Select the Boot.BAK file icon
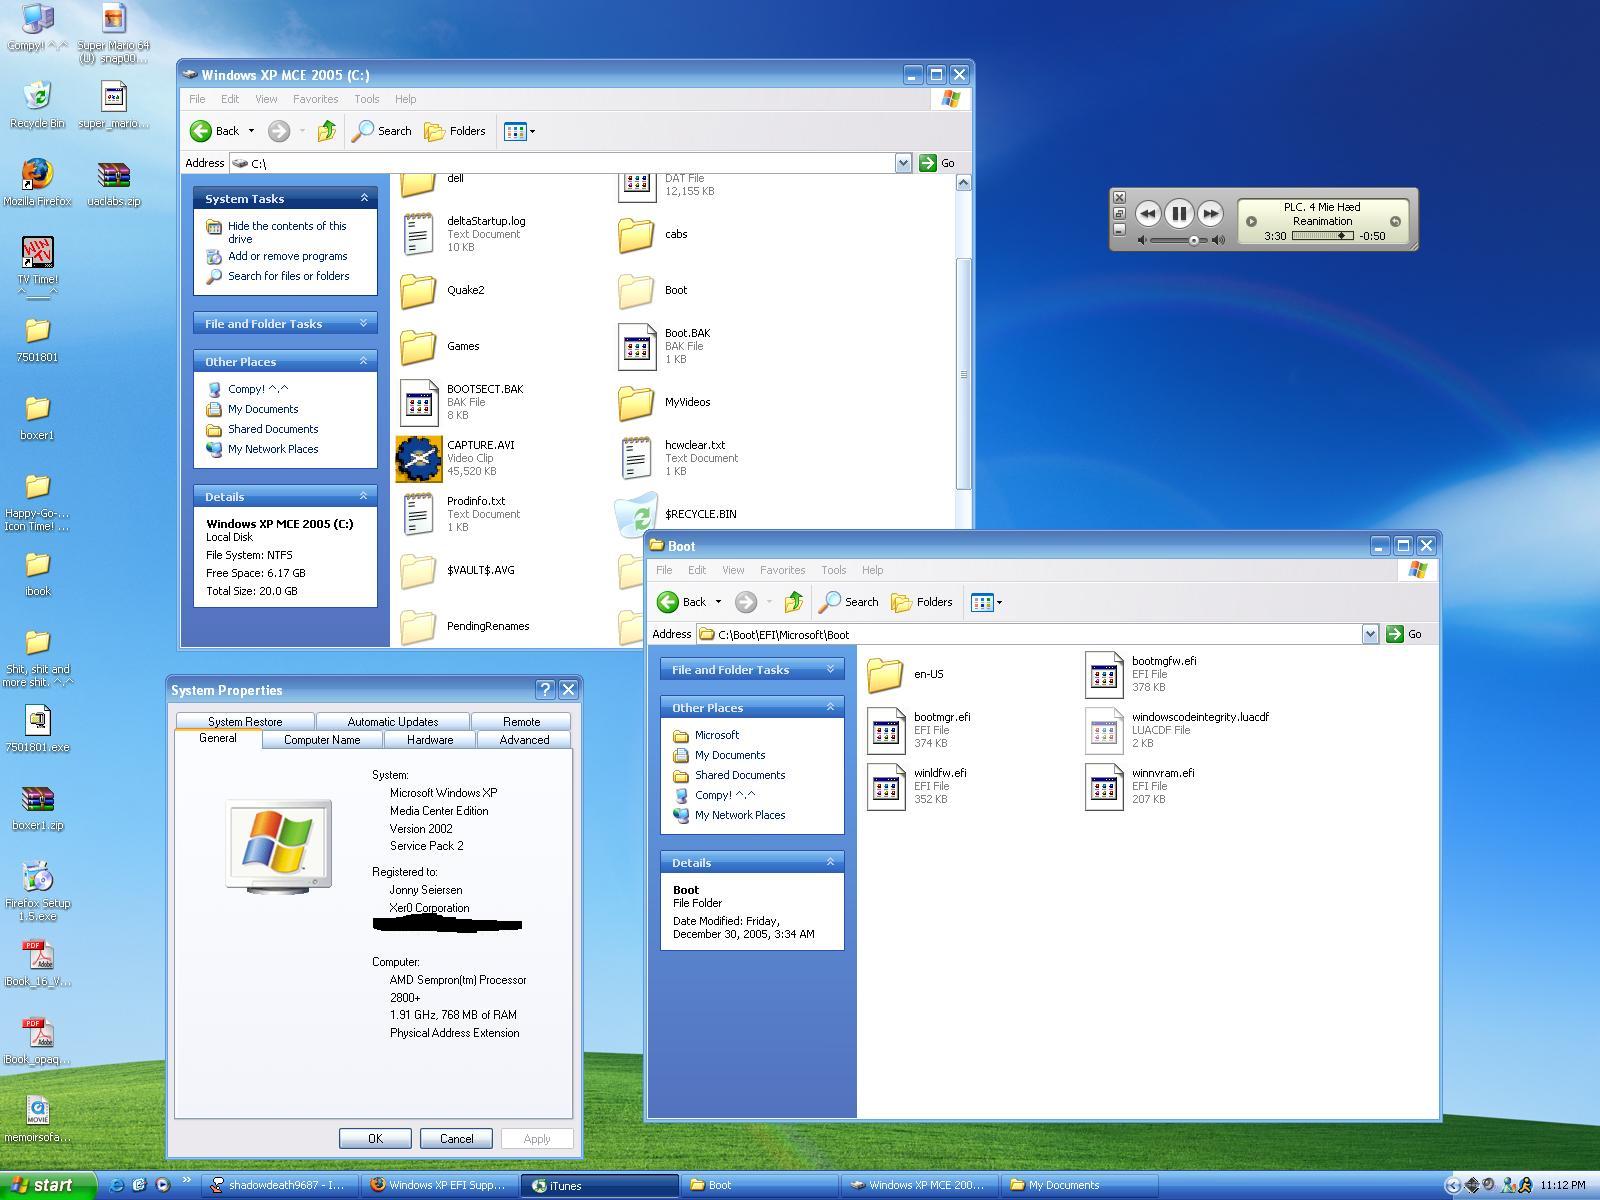 click(636, 346)
